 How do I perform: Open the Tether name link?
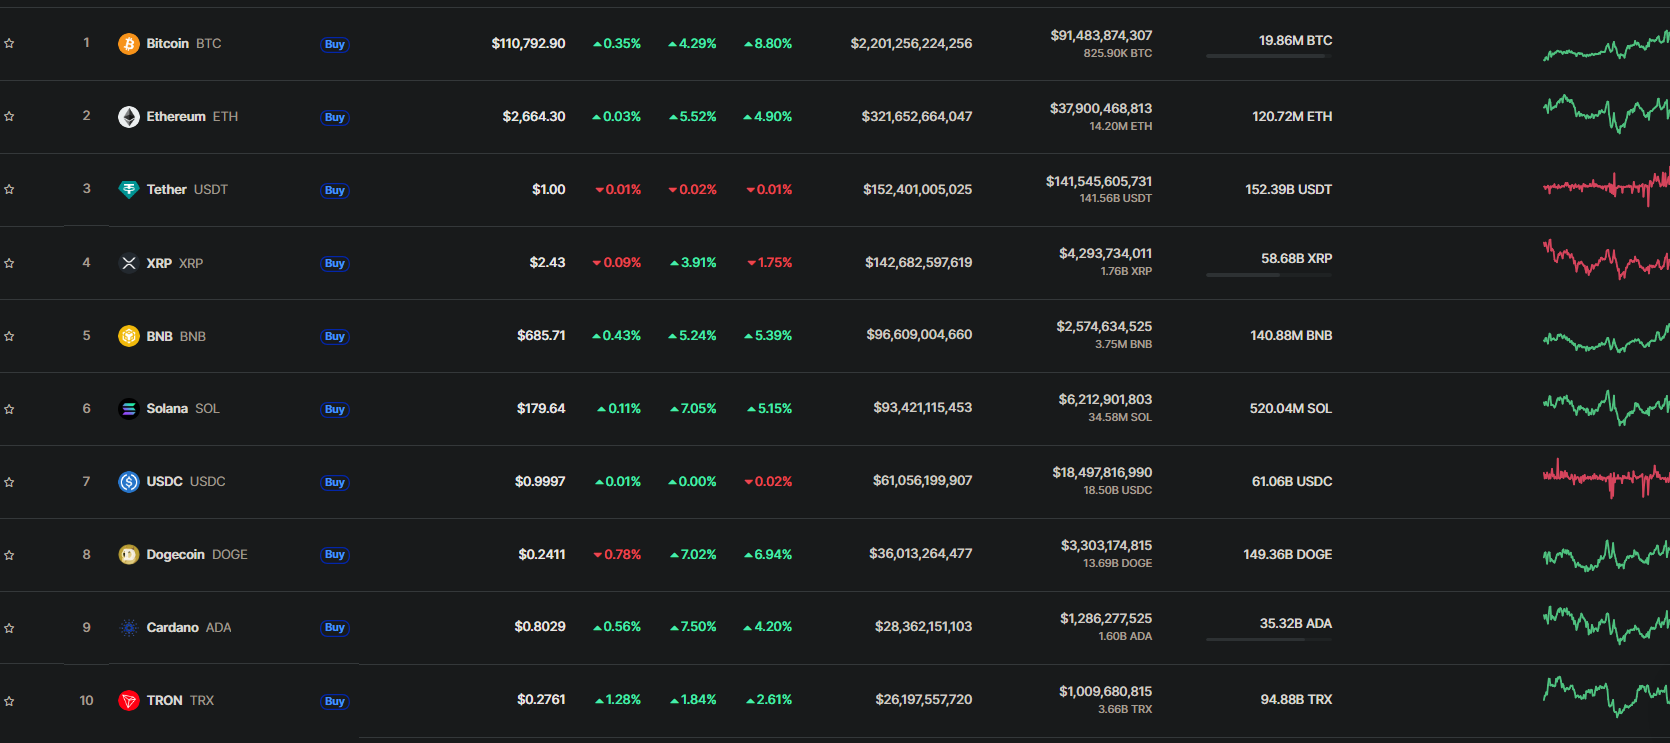(167, 190)
